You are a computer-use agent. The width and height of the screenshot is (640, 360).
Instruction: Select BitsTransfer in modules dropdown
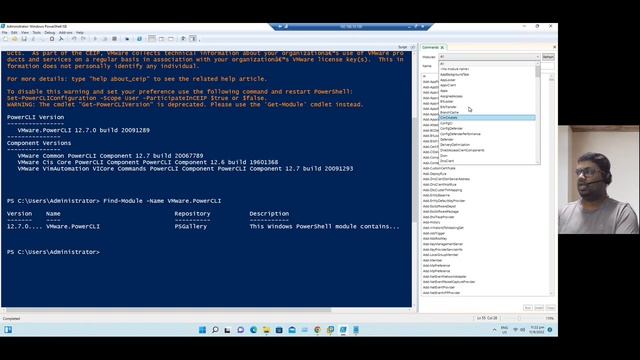[x=487, y=107]
